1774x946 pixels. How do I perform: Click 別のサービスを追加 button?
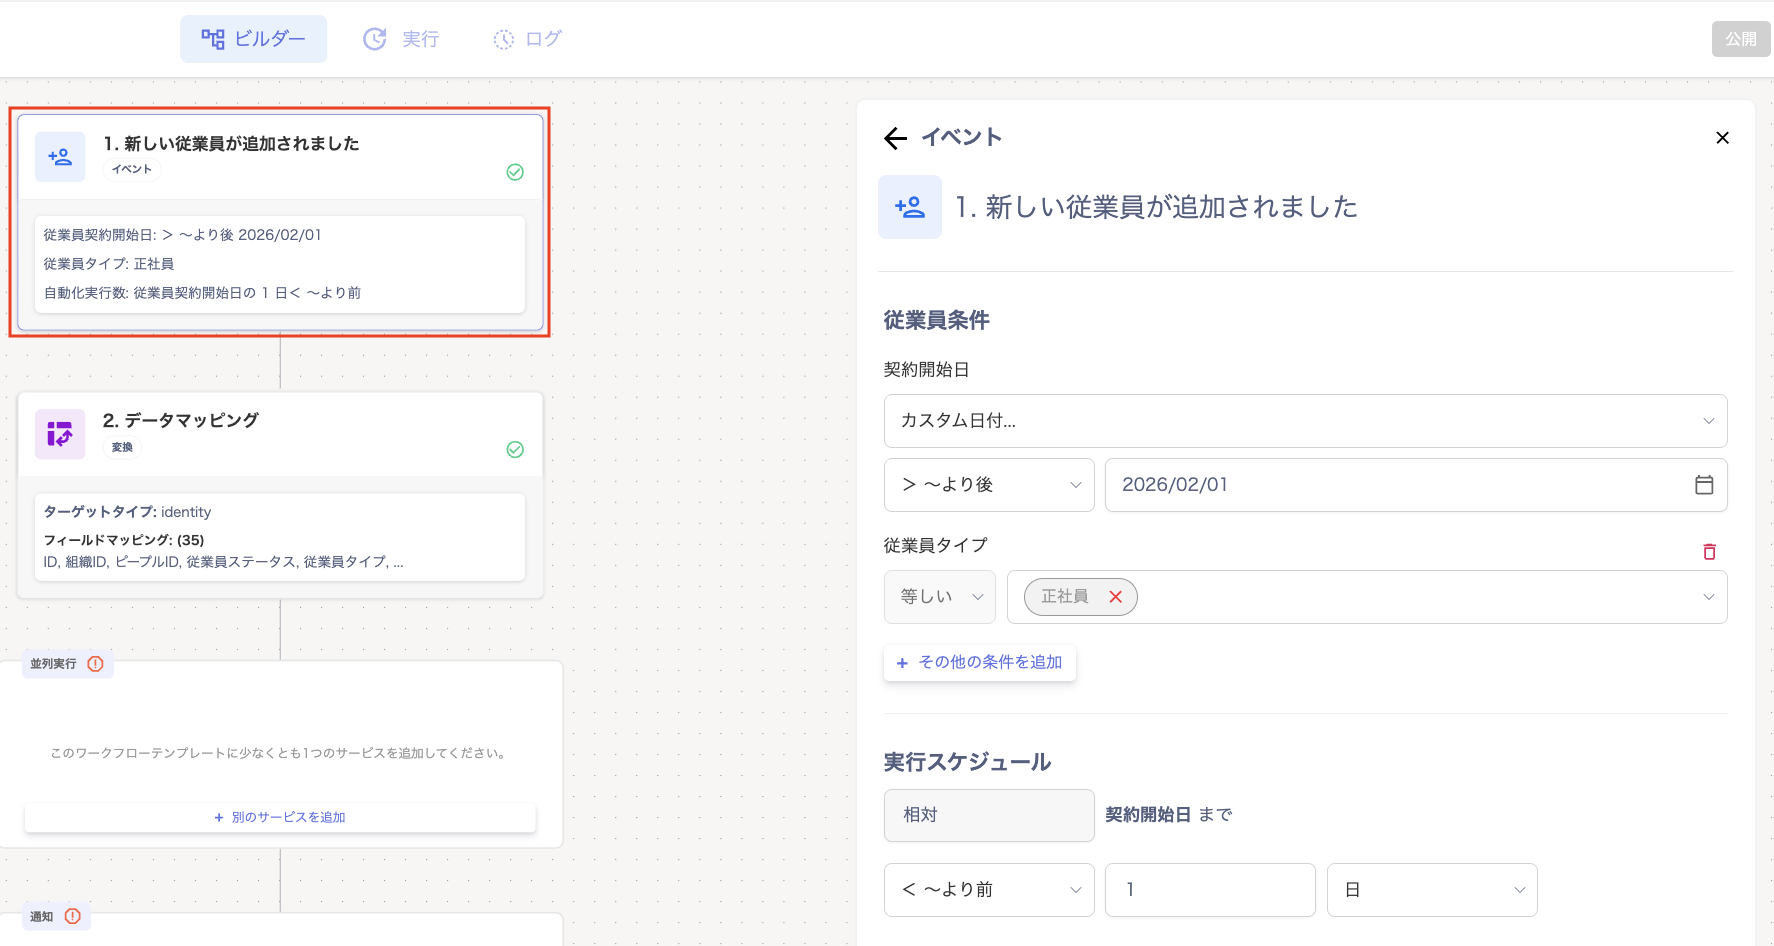pos(280,817)
